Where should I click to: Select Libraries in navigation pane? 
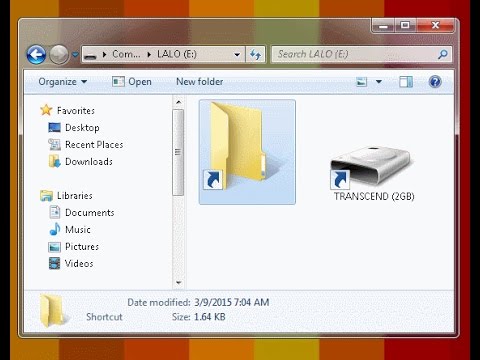pyautogui.click(x=75, y=196)
